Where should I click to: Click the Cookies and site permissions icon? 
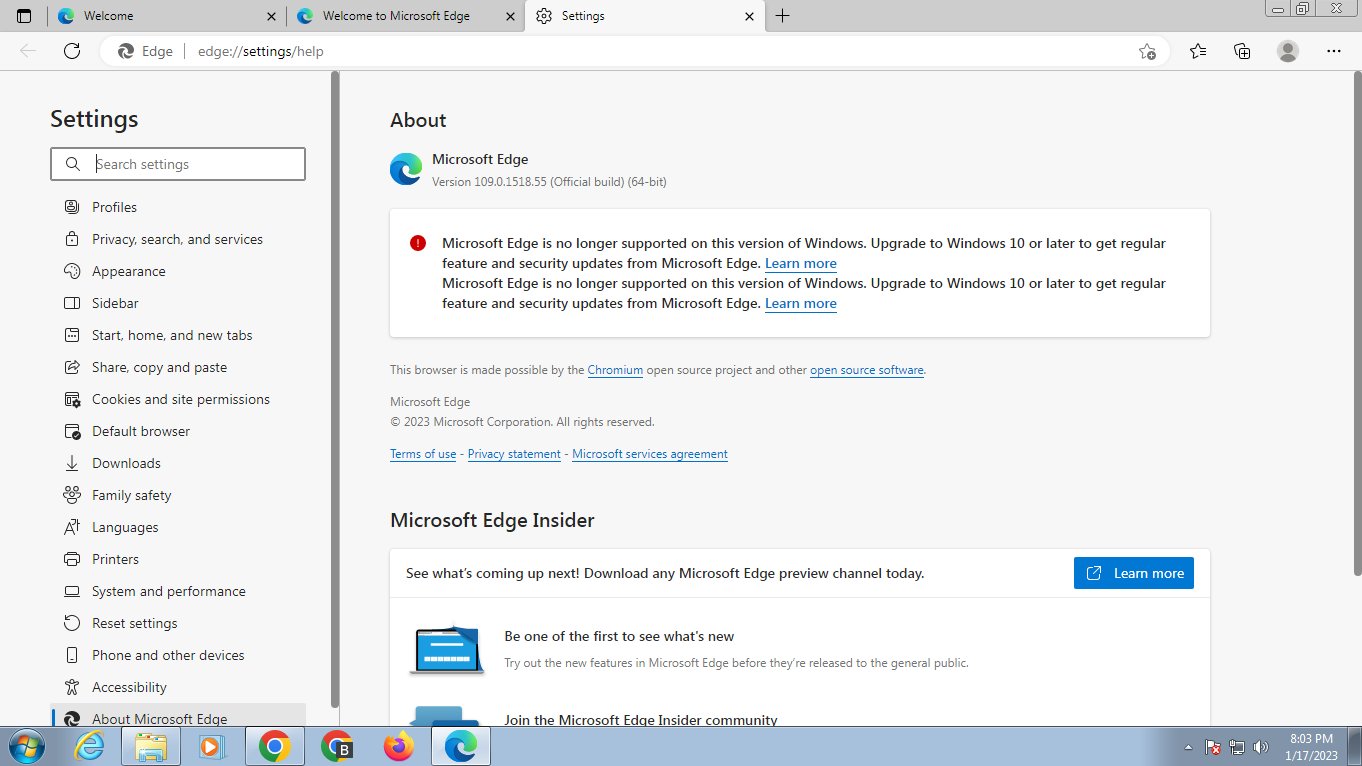[x=72, y=399]
